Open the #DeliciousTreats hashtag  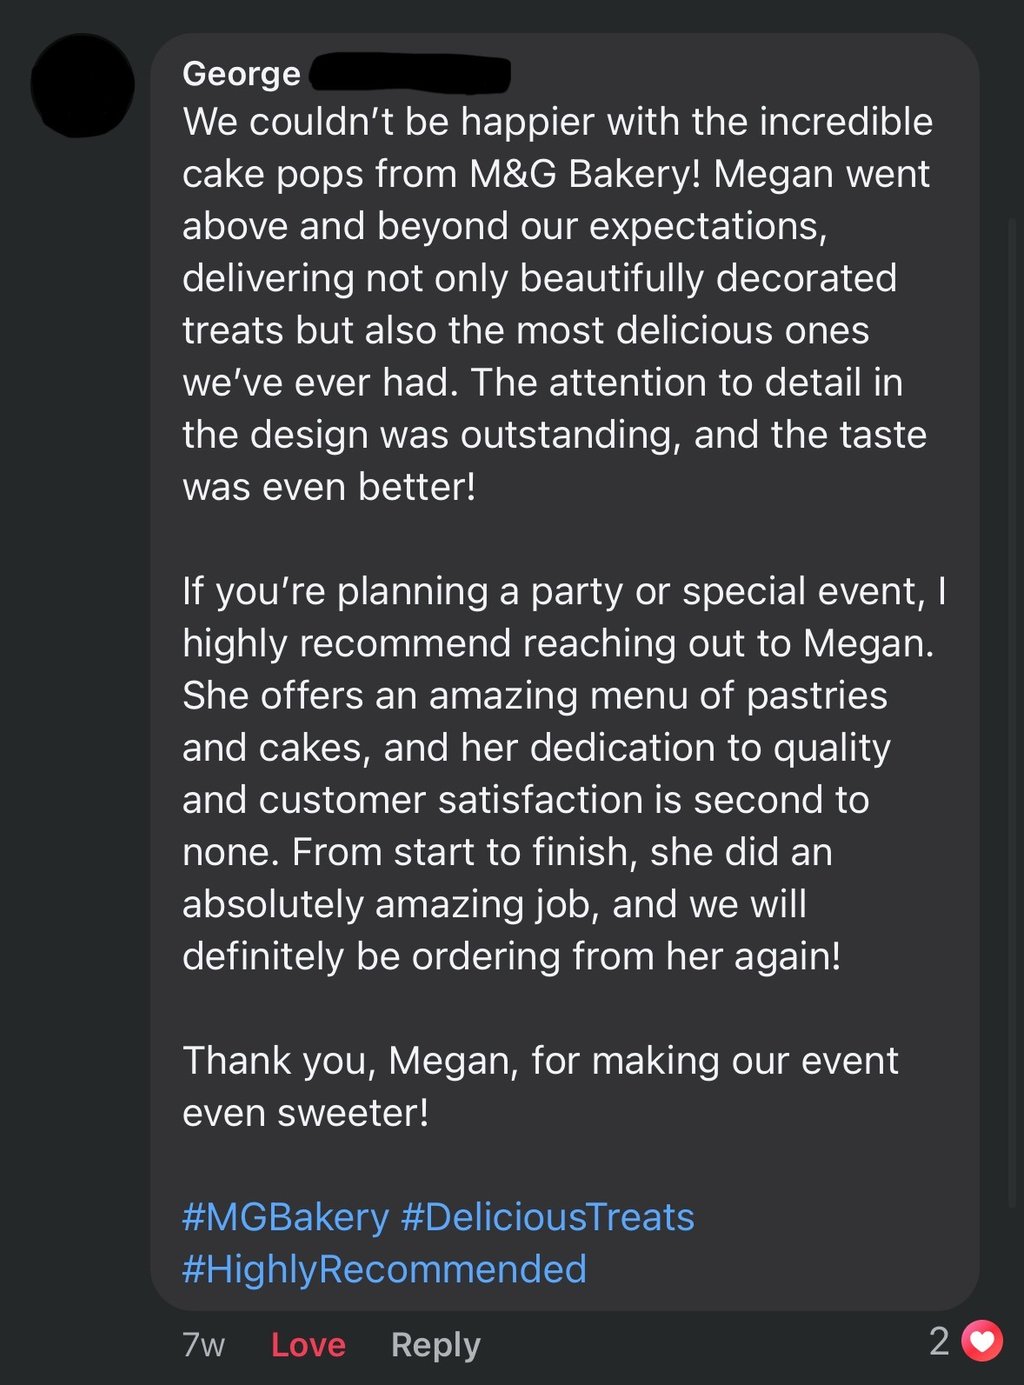pyautogui.click(x=547, y=1217)
